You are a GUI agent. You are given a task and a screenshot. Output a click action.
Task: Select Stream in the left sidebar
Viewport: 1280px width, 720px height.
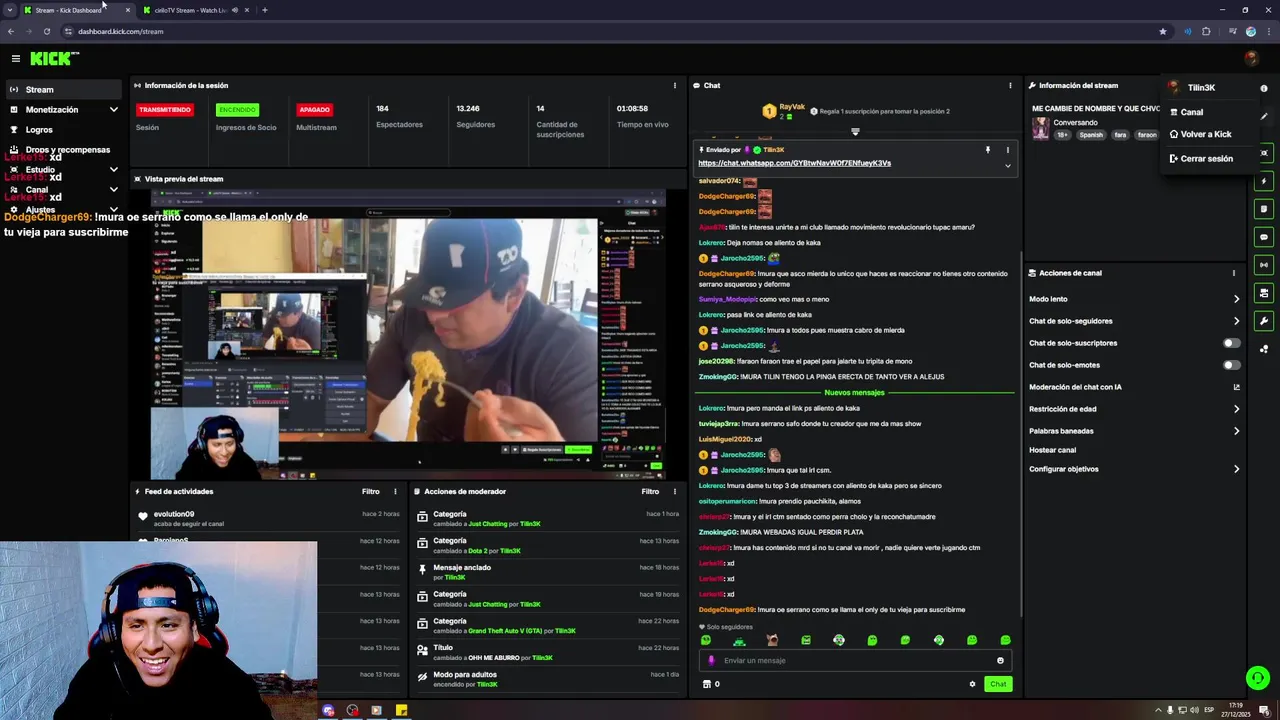63,90
